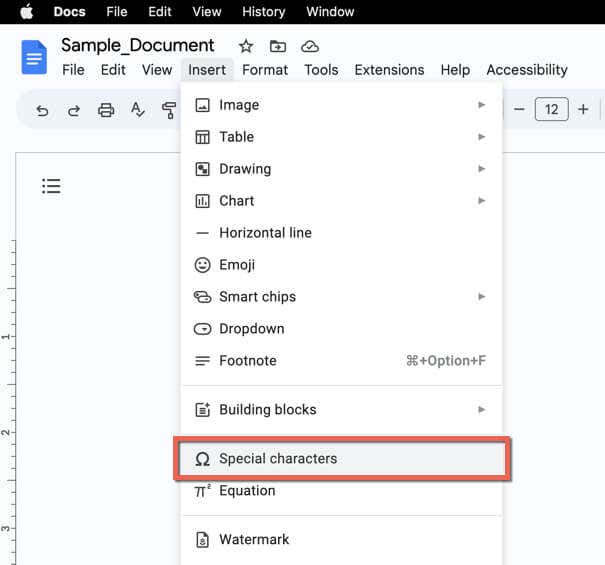This screenshot has width=605, height=565.
Task: Open the Docs File menu
Action: click(73, 70)
